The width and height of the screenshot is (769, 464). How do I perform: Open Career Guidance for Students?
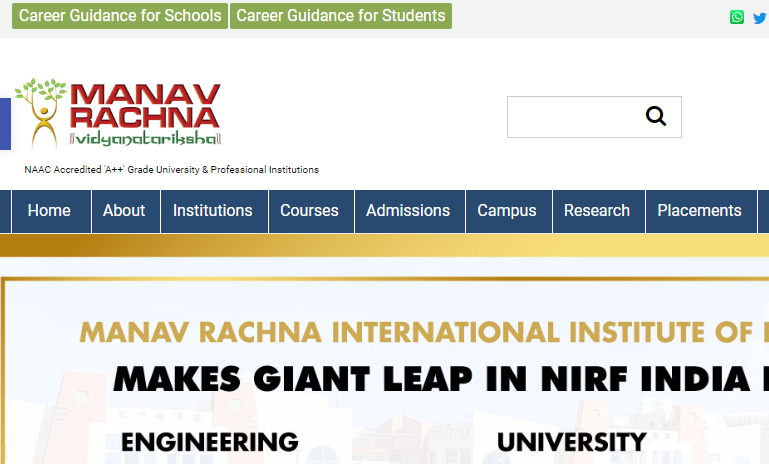tap(341, 16)
